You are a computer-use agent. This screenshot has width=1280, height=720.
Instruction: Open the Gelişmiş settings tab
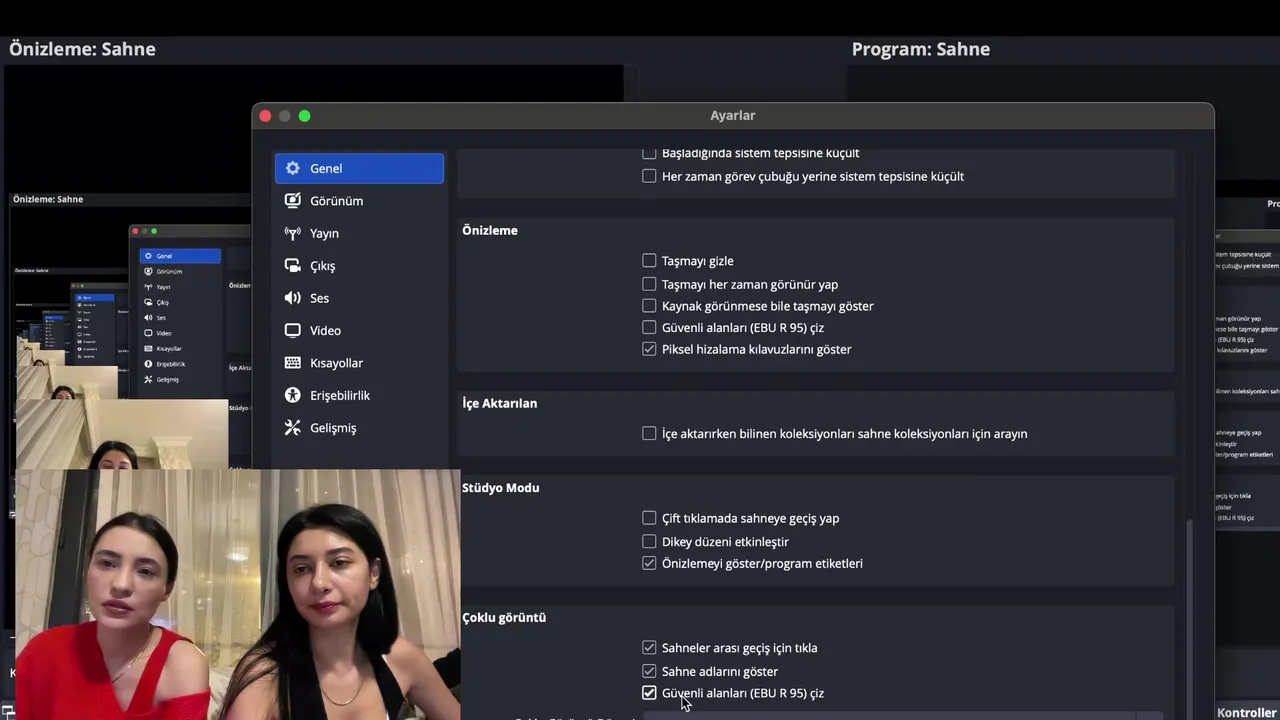point(359,427)
